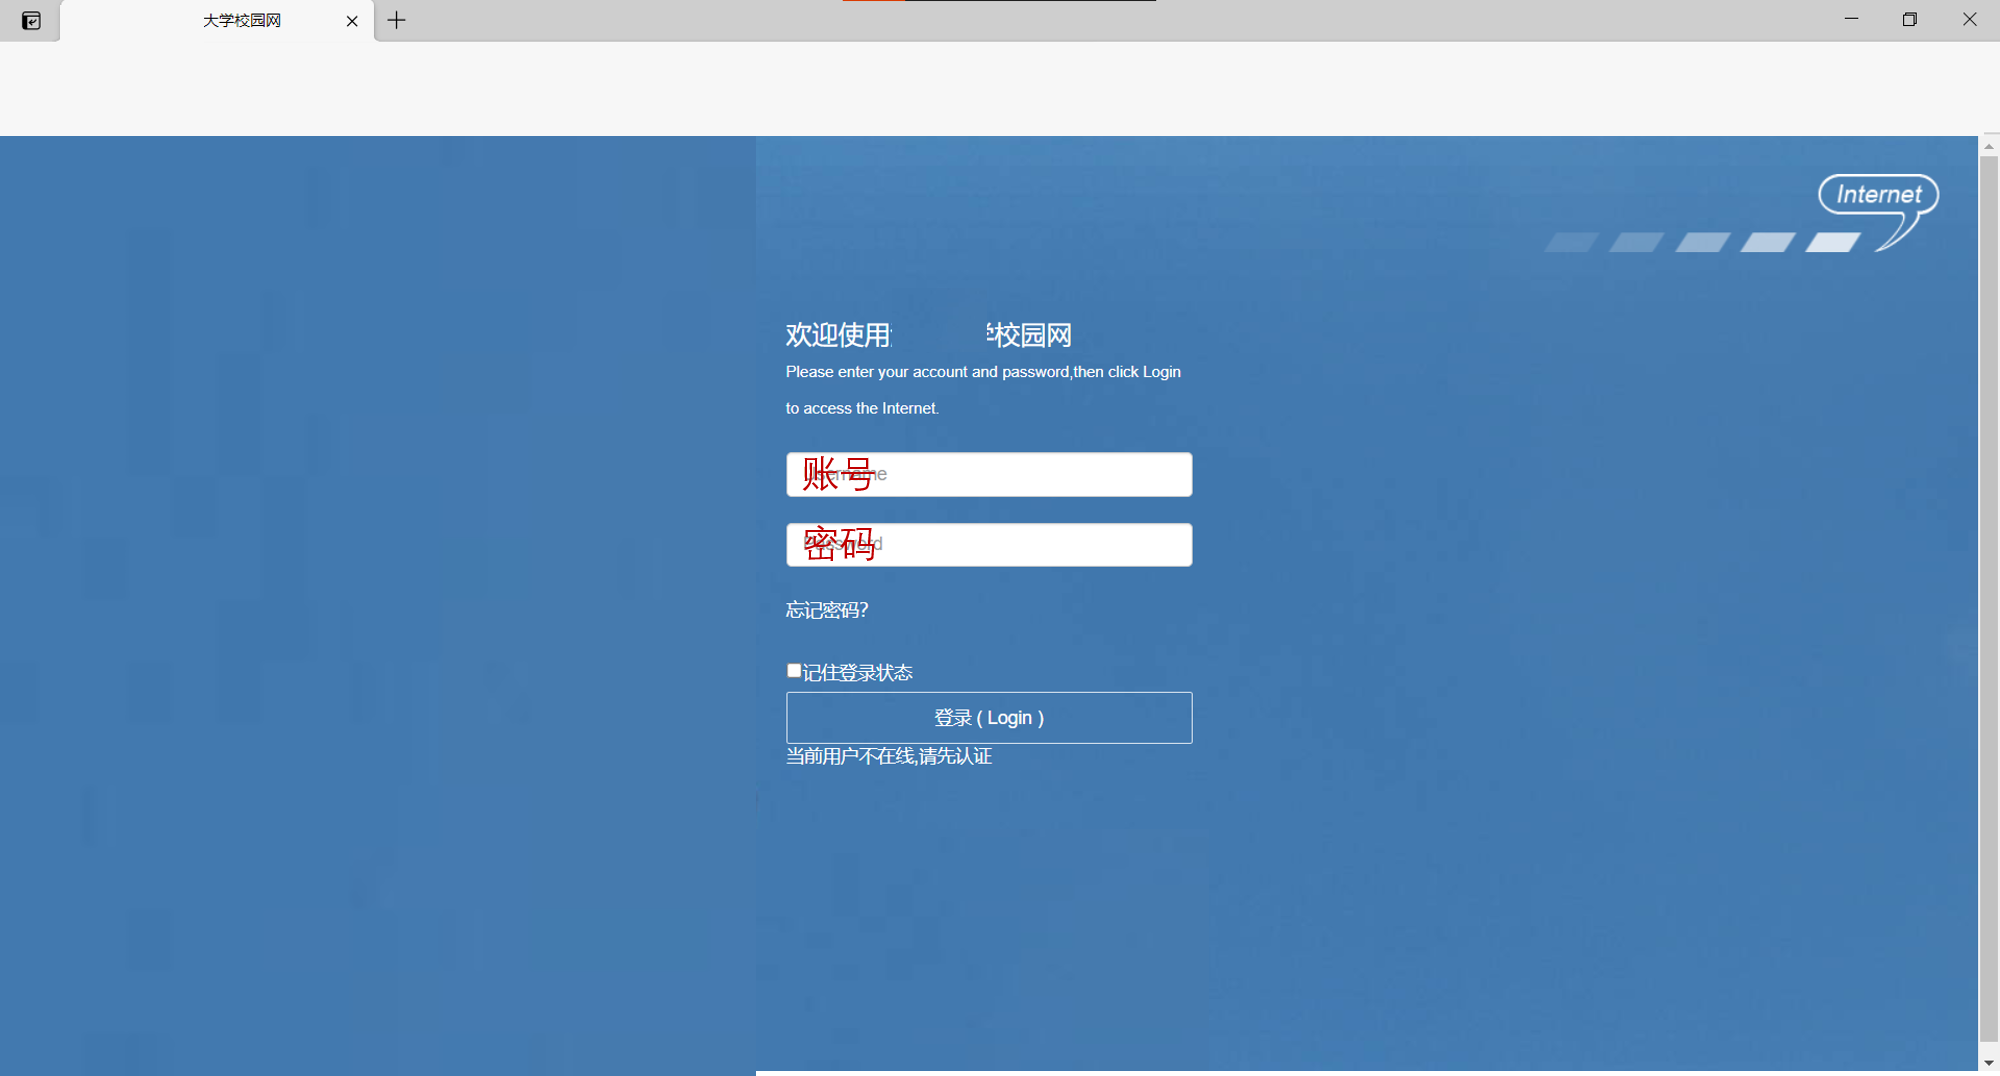This screenshot has width=2000, height=1076.
Task: Click the page scrollbar down arrow
Action: click(1989, 1063)
